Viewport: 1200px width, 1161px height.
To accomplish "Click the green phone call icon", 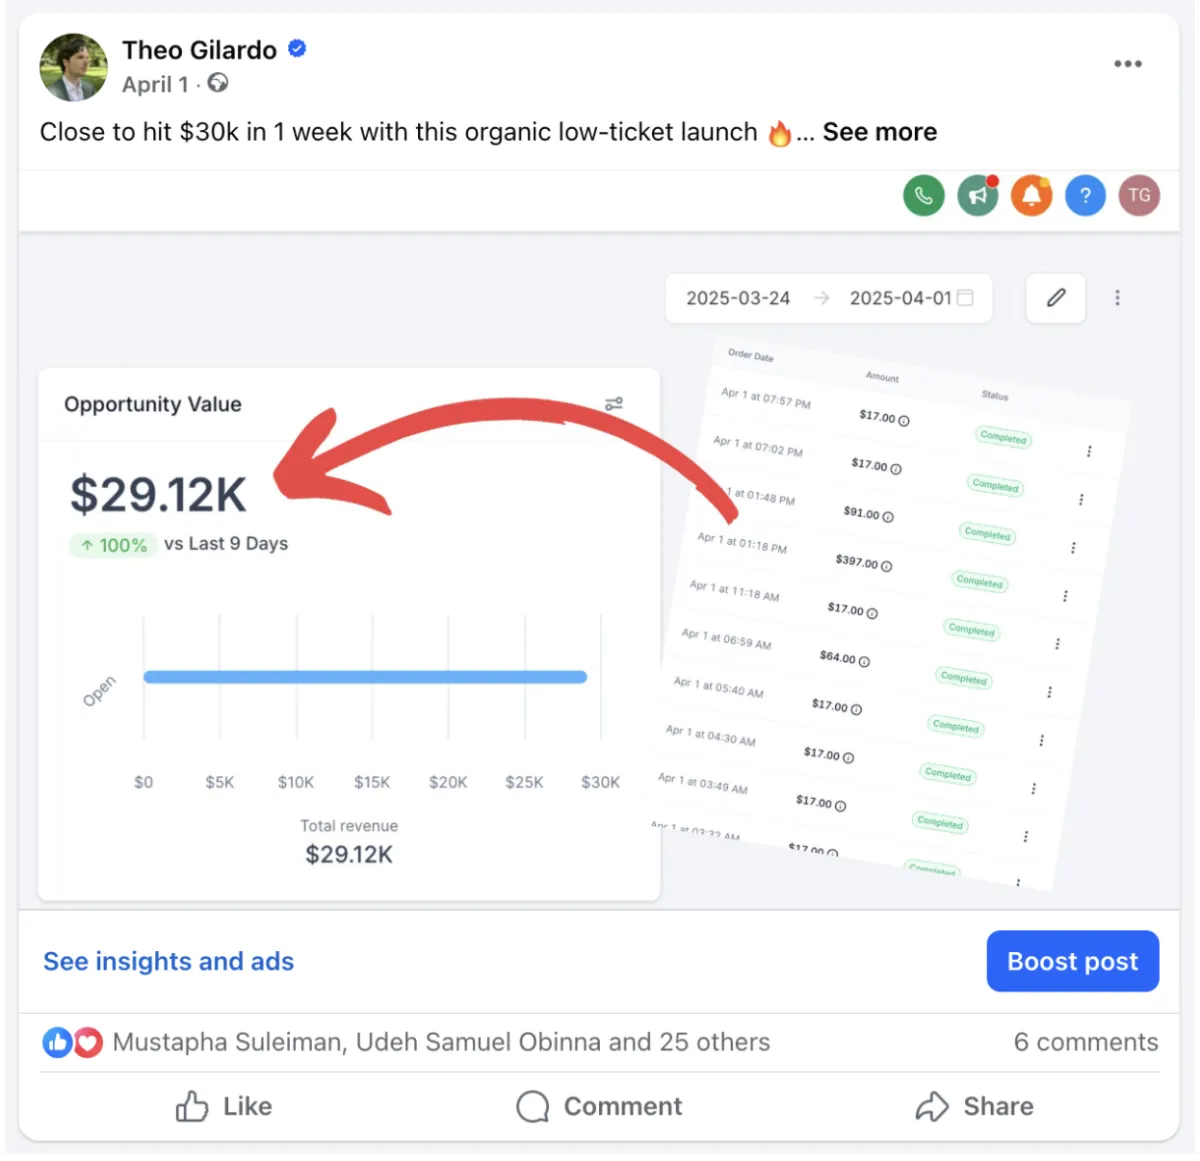I will tap(924, 195).
